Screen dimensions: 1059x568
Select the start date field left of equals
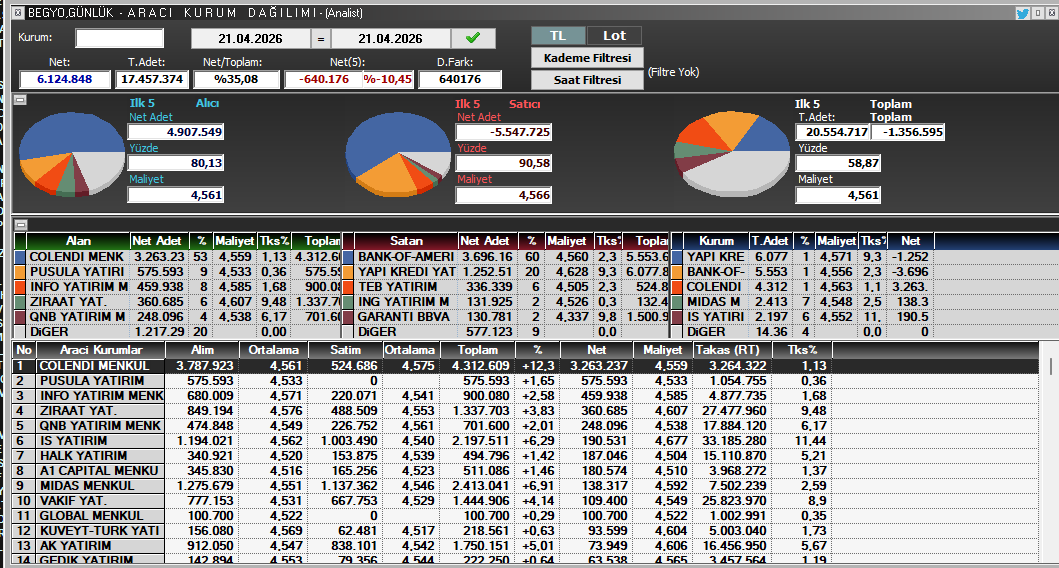(251, 38)
